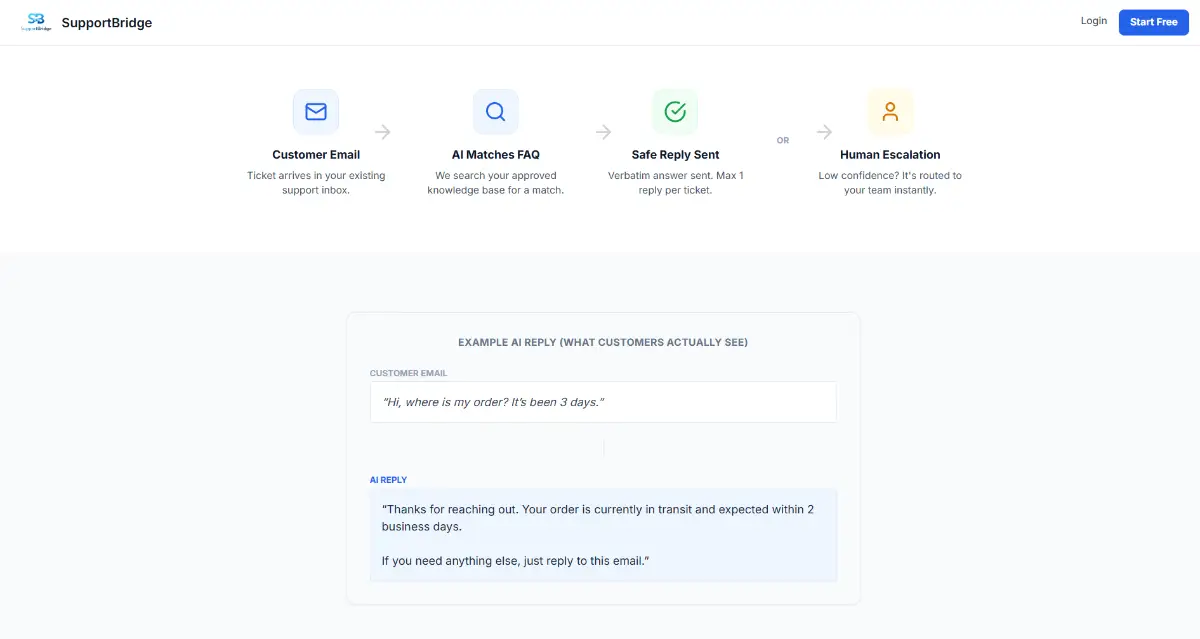This screenshot has width=1200, height=639.
Task: Click the "Safe Reply Sent" step heading
Action: point(676,155)
